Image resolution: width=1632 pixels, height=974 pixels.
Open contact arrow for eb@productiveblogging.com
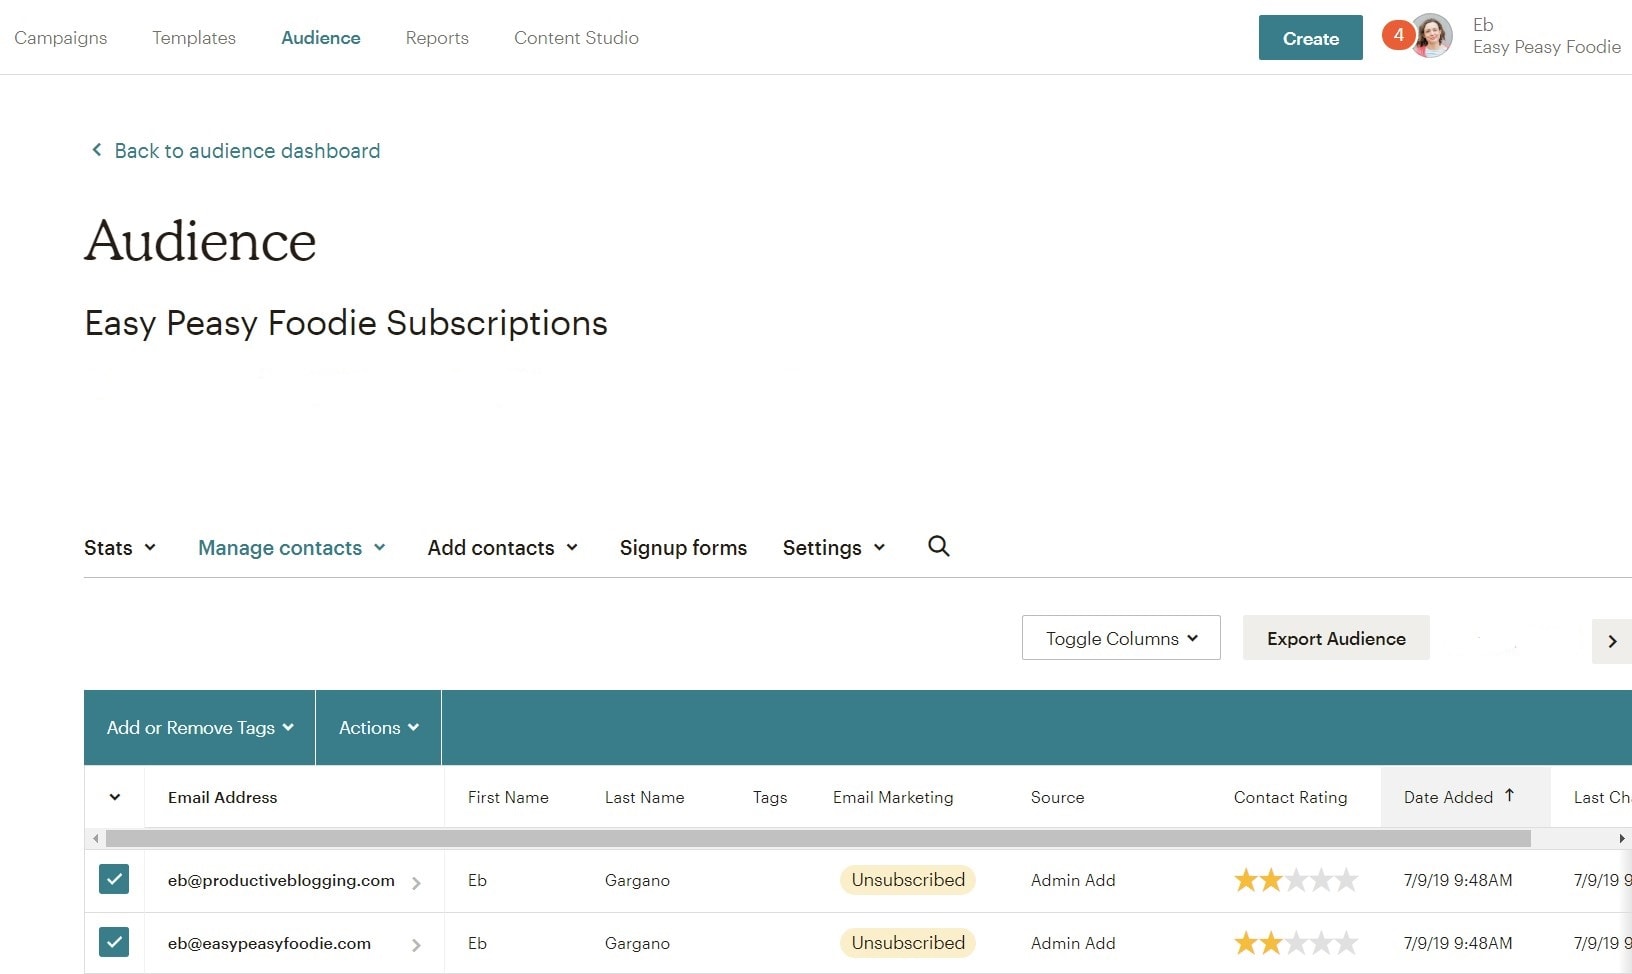416,883
